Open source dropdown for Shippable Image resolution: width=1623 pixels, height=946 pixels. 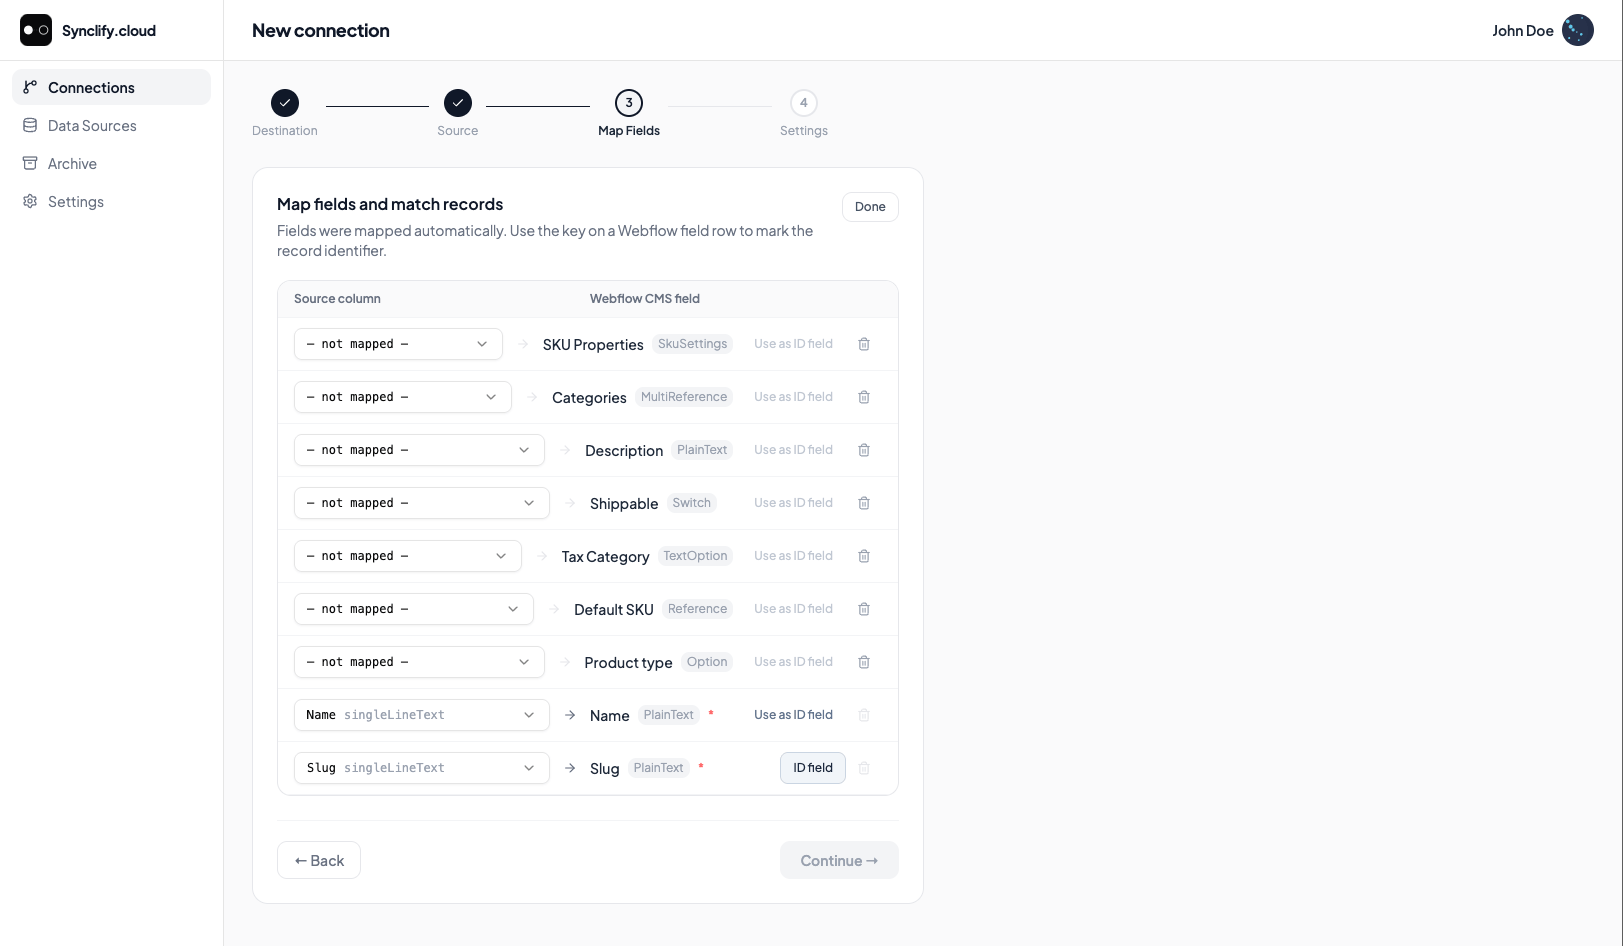pos(422,503)
